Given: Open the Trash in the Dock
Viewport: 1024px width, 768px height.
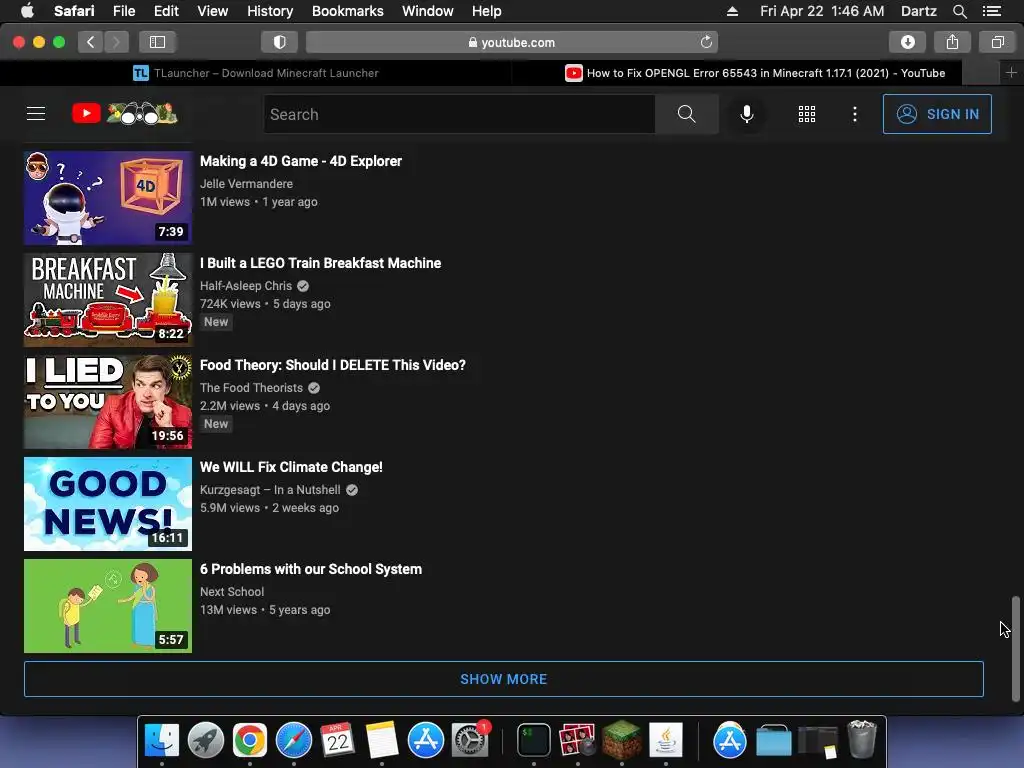Looking at the screenshot, I should click(x=861, y=739).
